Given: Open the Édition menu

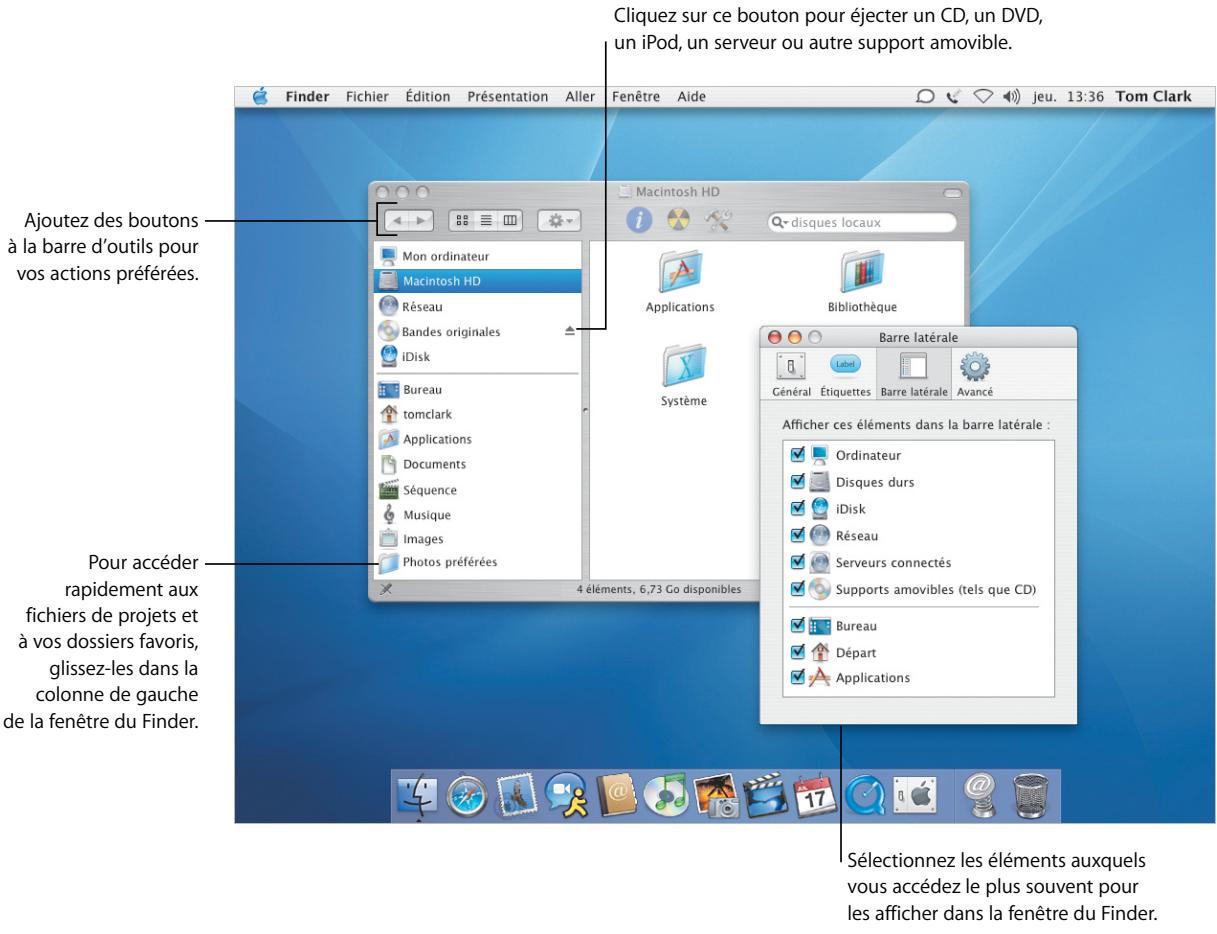Looking at the screenshot, I should [x=429, y=97].
